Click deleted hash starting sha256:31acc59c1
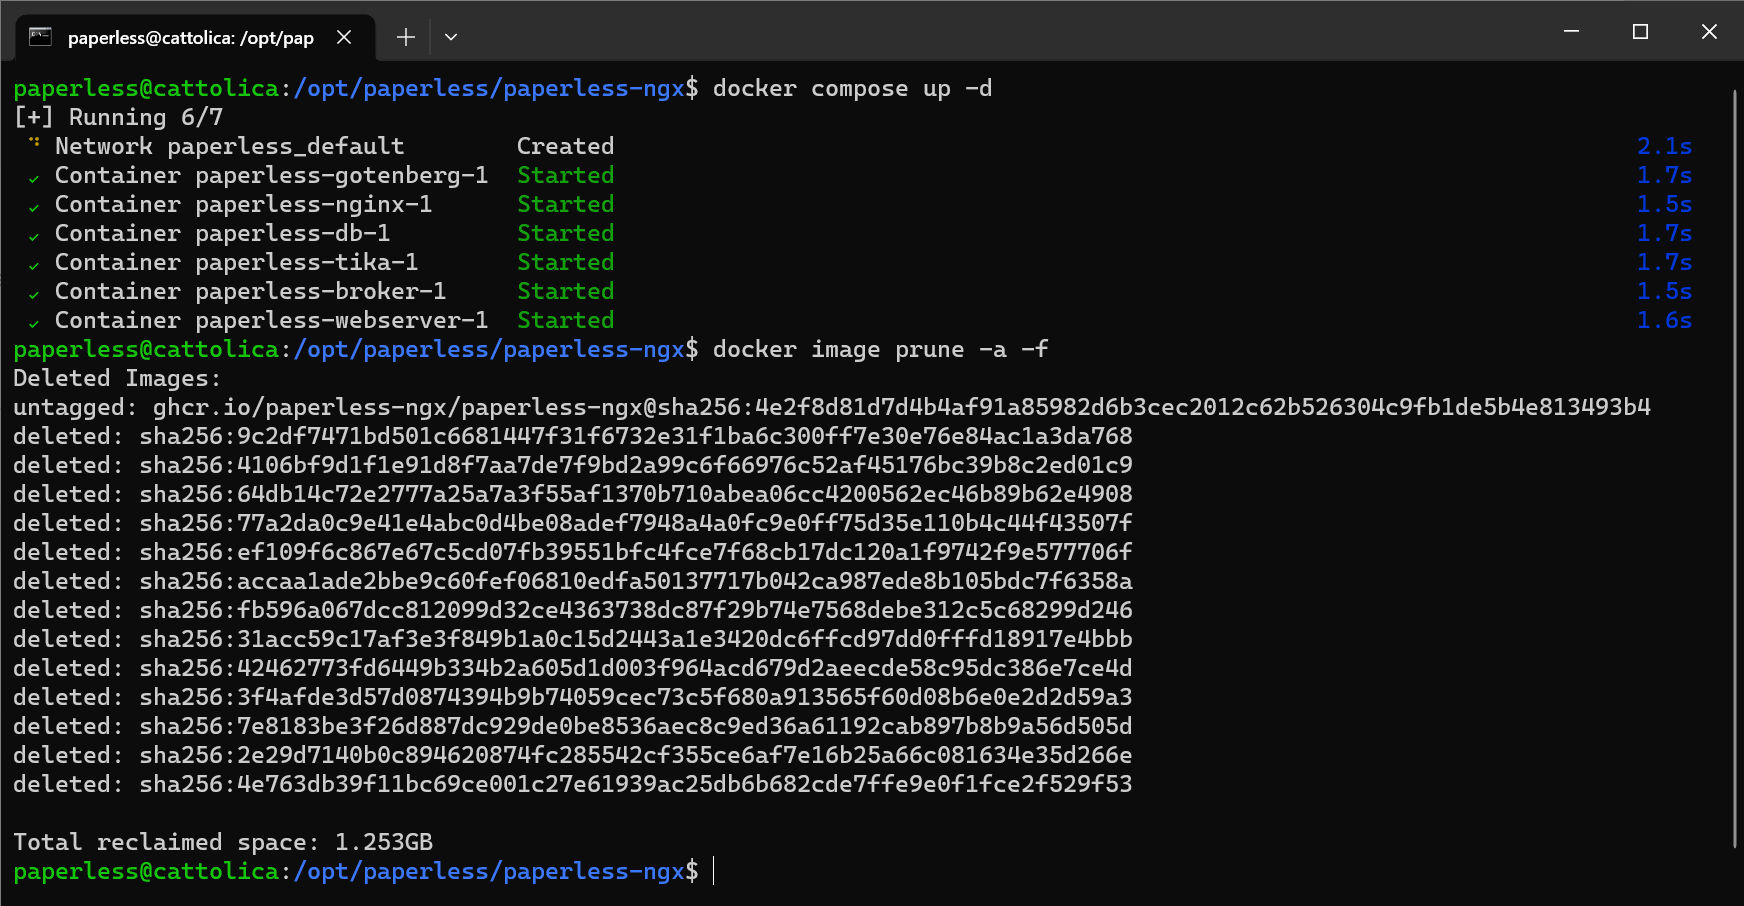The height and width of the screenshot is (906, 1744). pyautogui.click(x=636, y=639)
